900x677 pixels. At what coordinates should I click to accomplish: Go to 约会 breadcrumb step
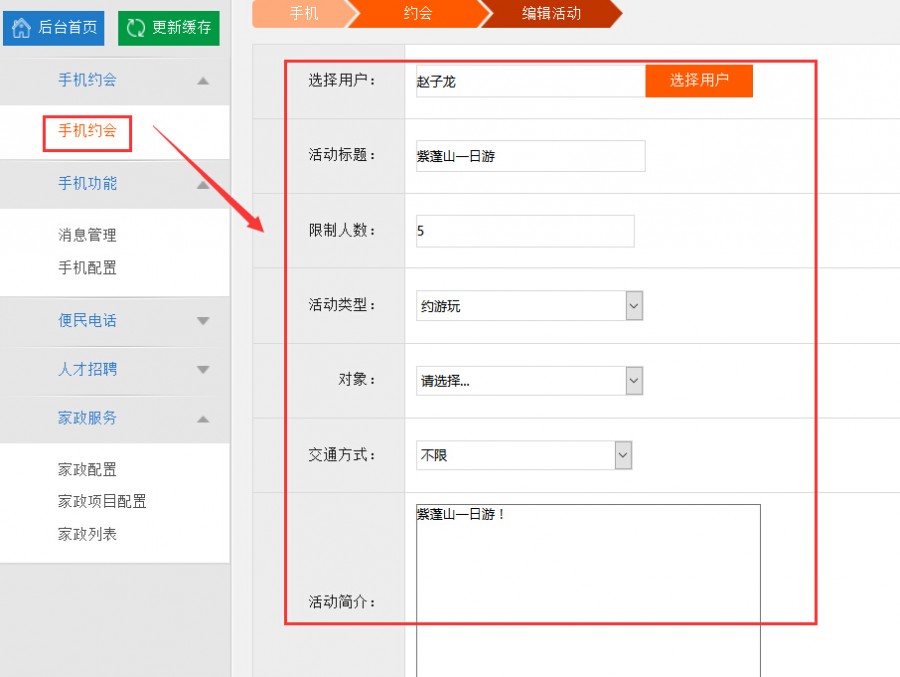(418, 13)
